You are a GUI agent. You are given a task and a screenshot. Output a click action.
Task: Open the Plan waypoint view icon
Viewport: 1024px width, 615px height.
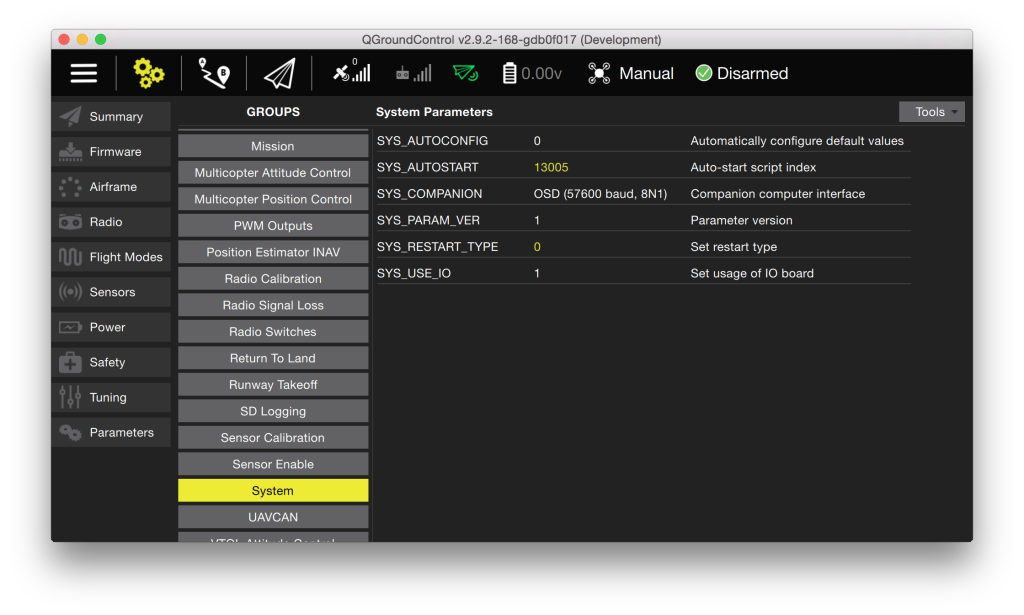[x=214, y=73]
